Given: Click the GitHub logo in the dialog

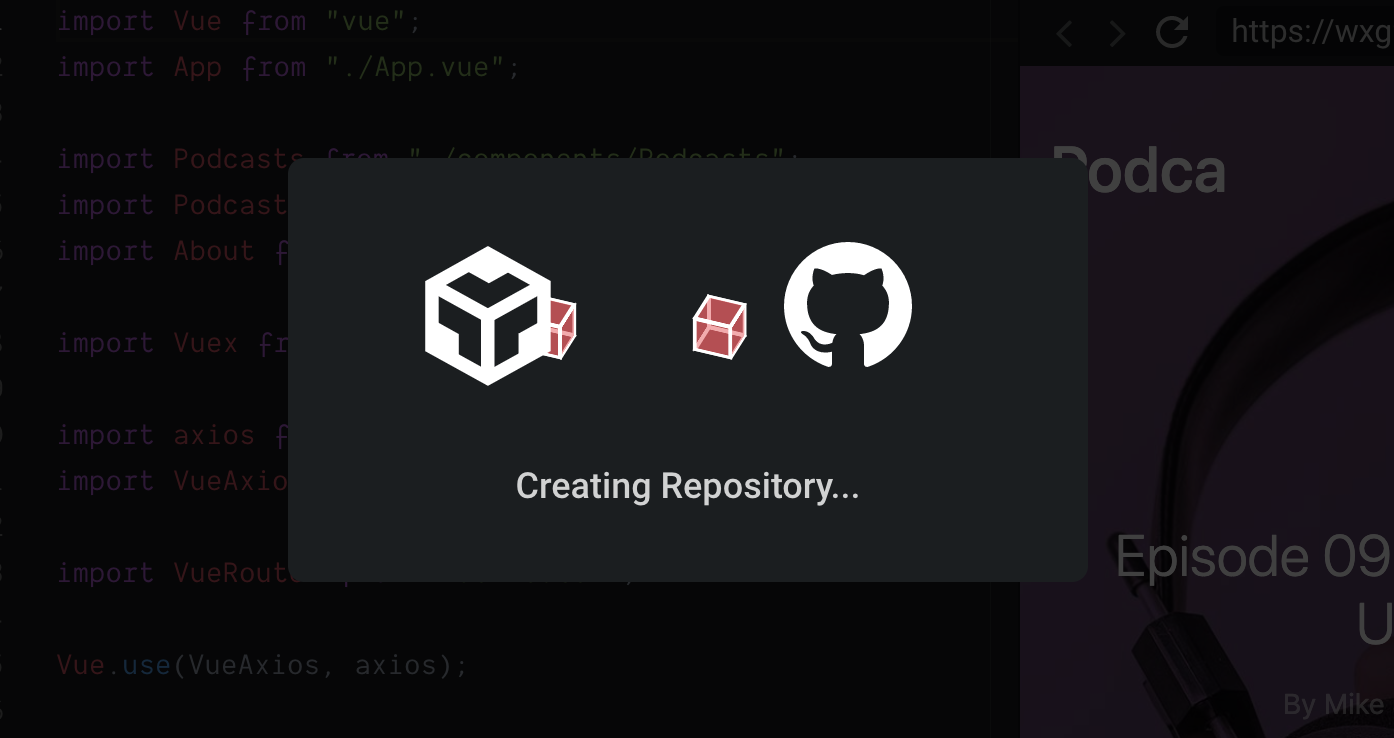Looking at the screenshot, I should (848, 305).
